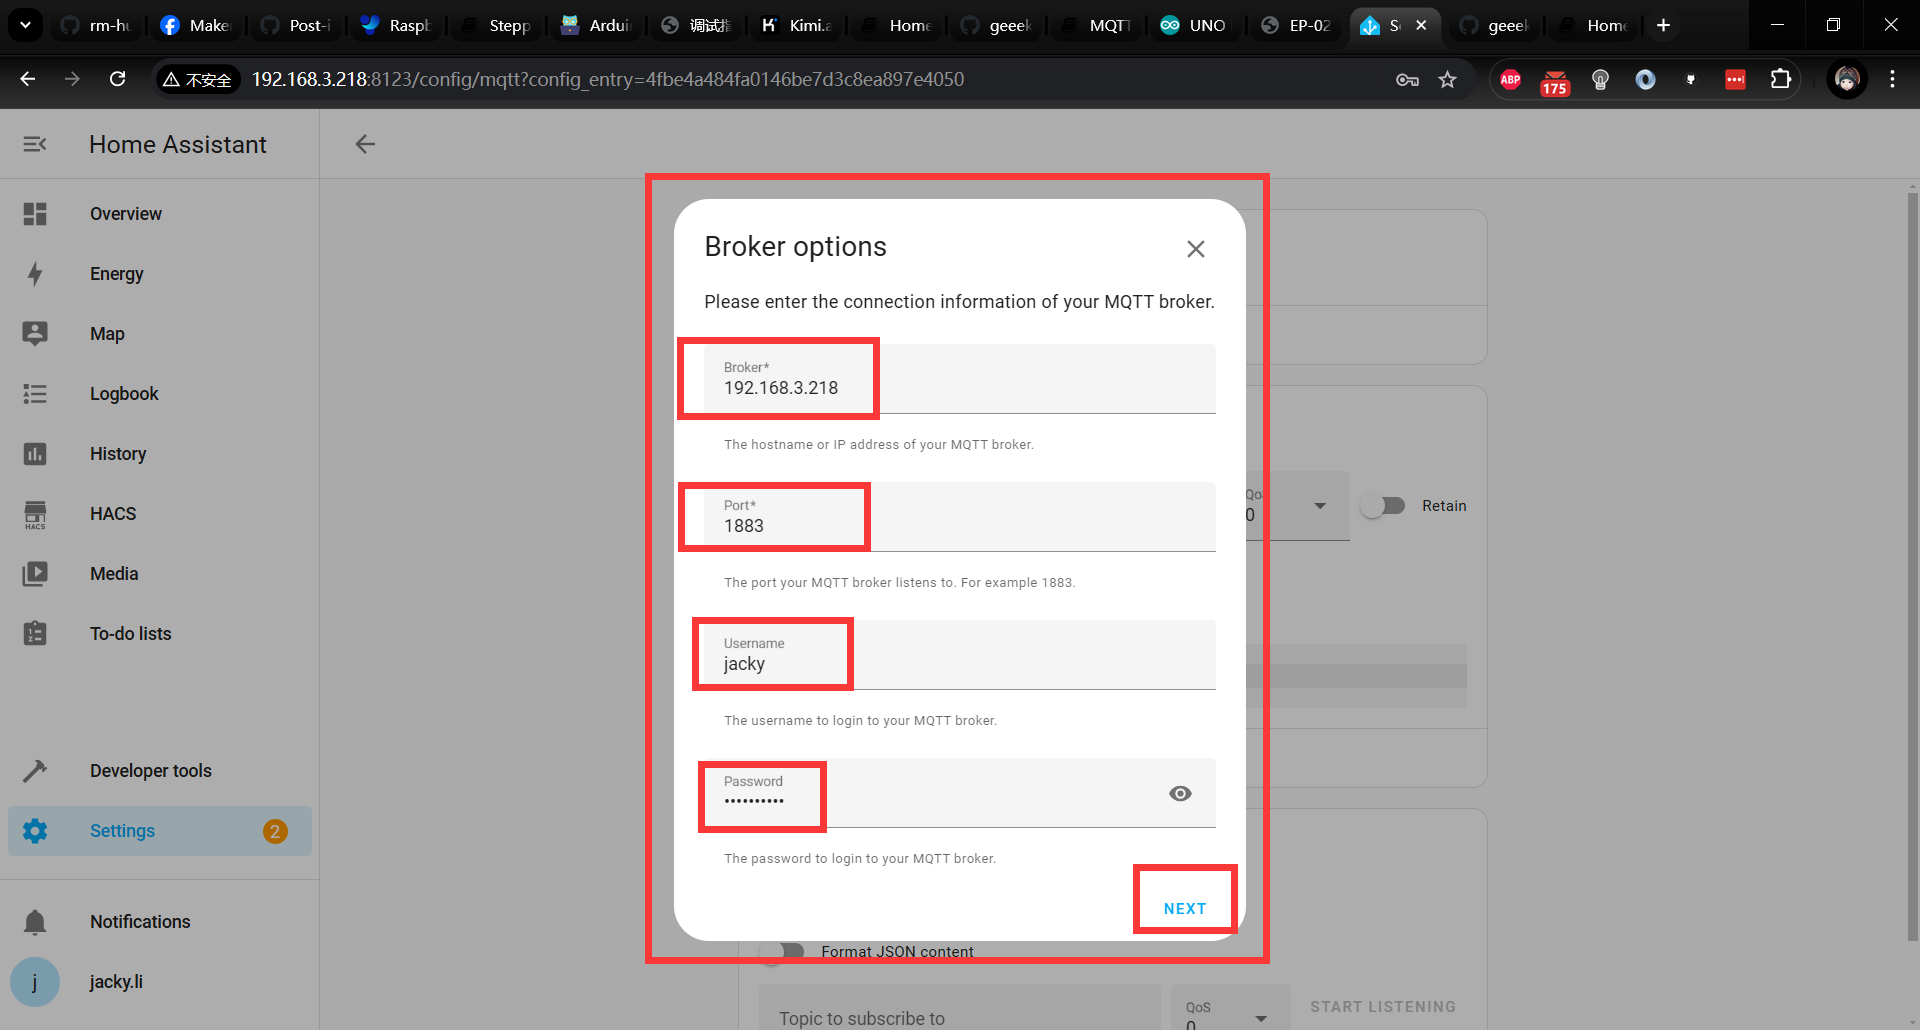Click the not-secure warning badge

coord(197,79)
